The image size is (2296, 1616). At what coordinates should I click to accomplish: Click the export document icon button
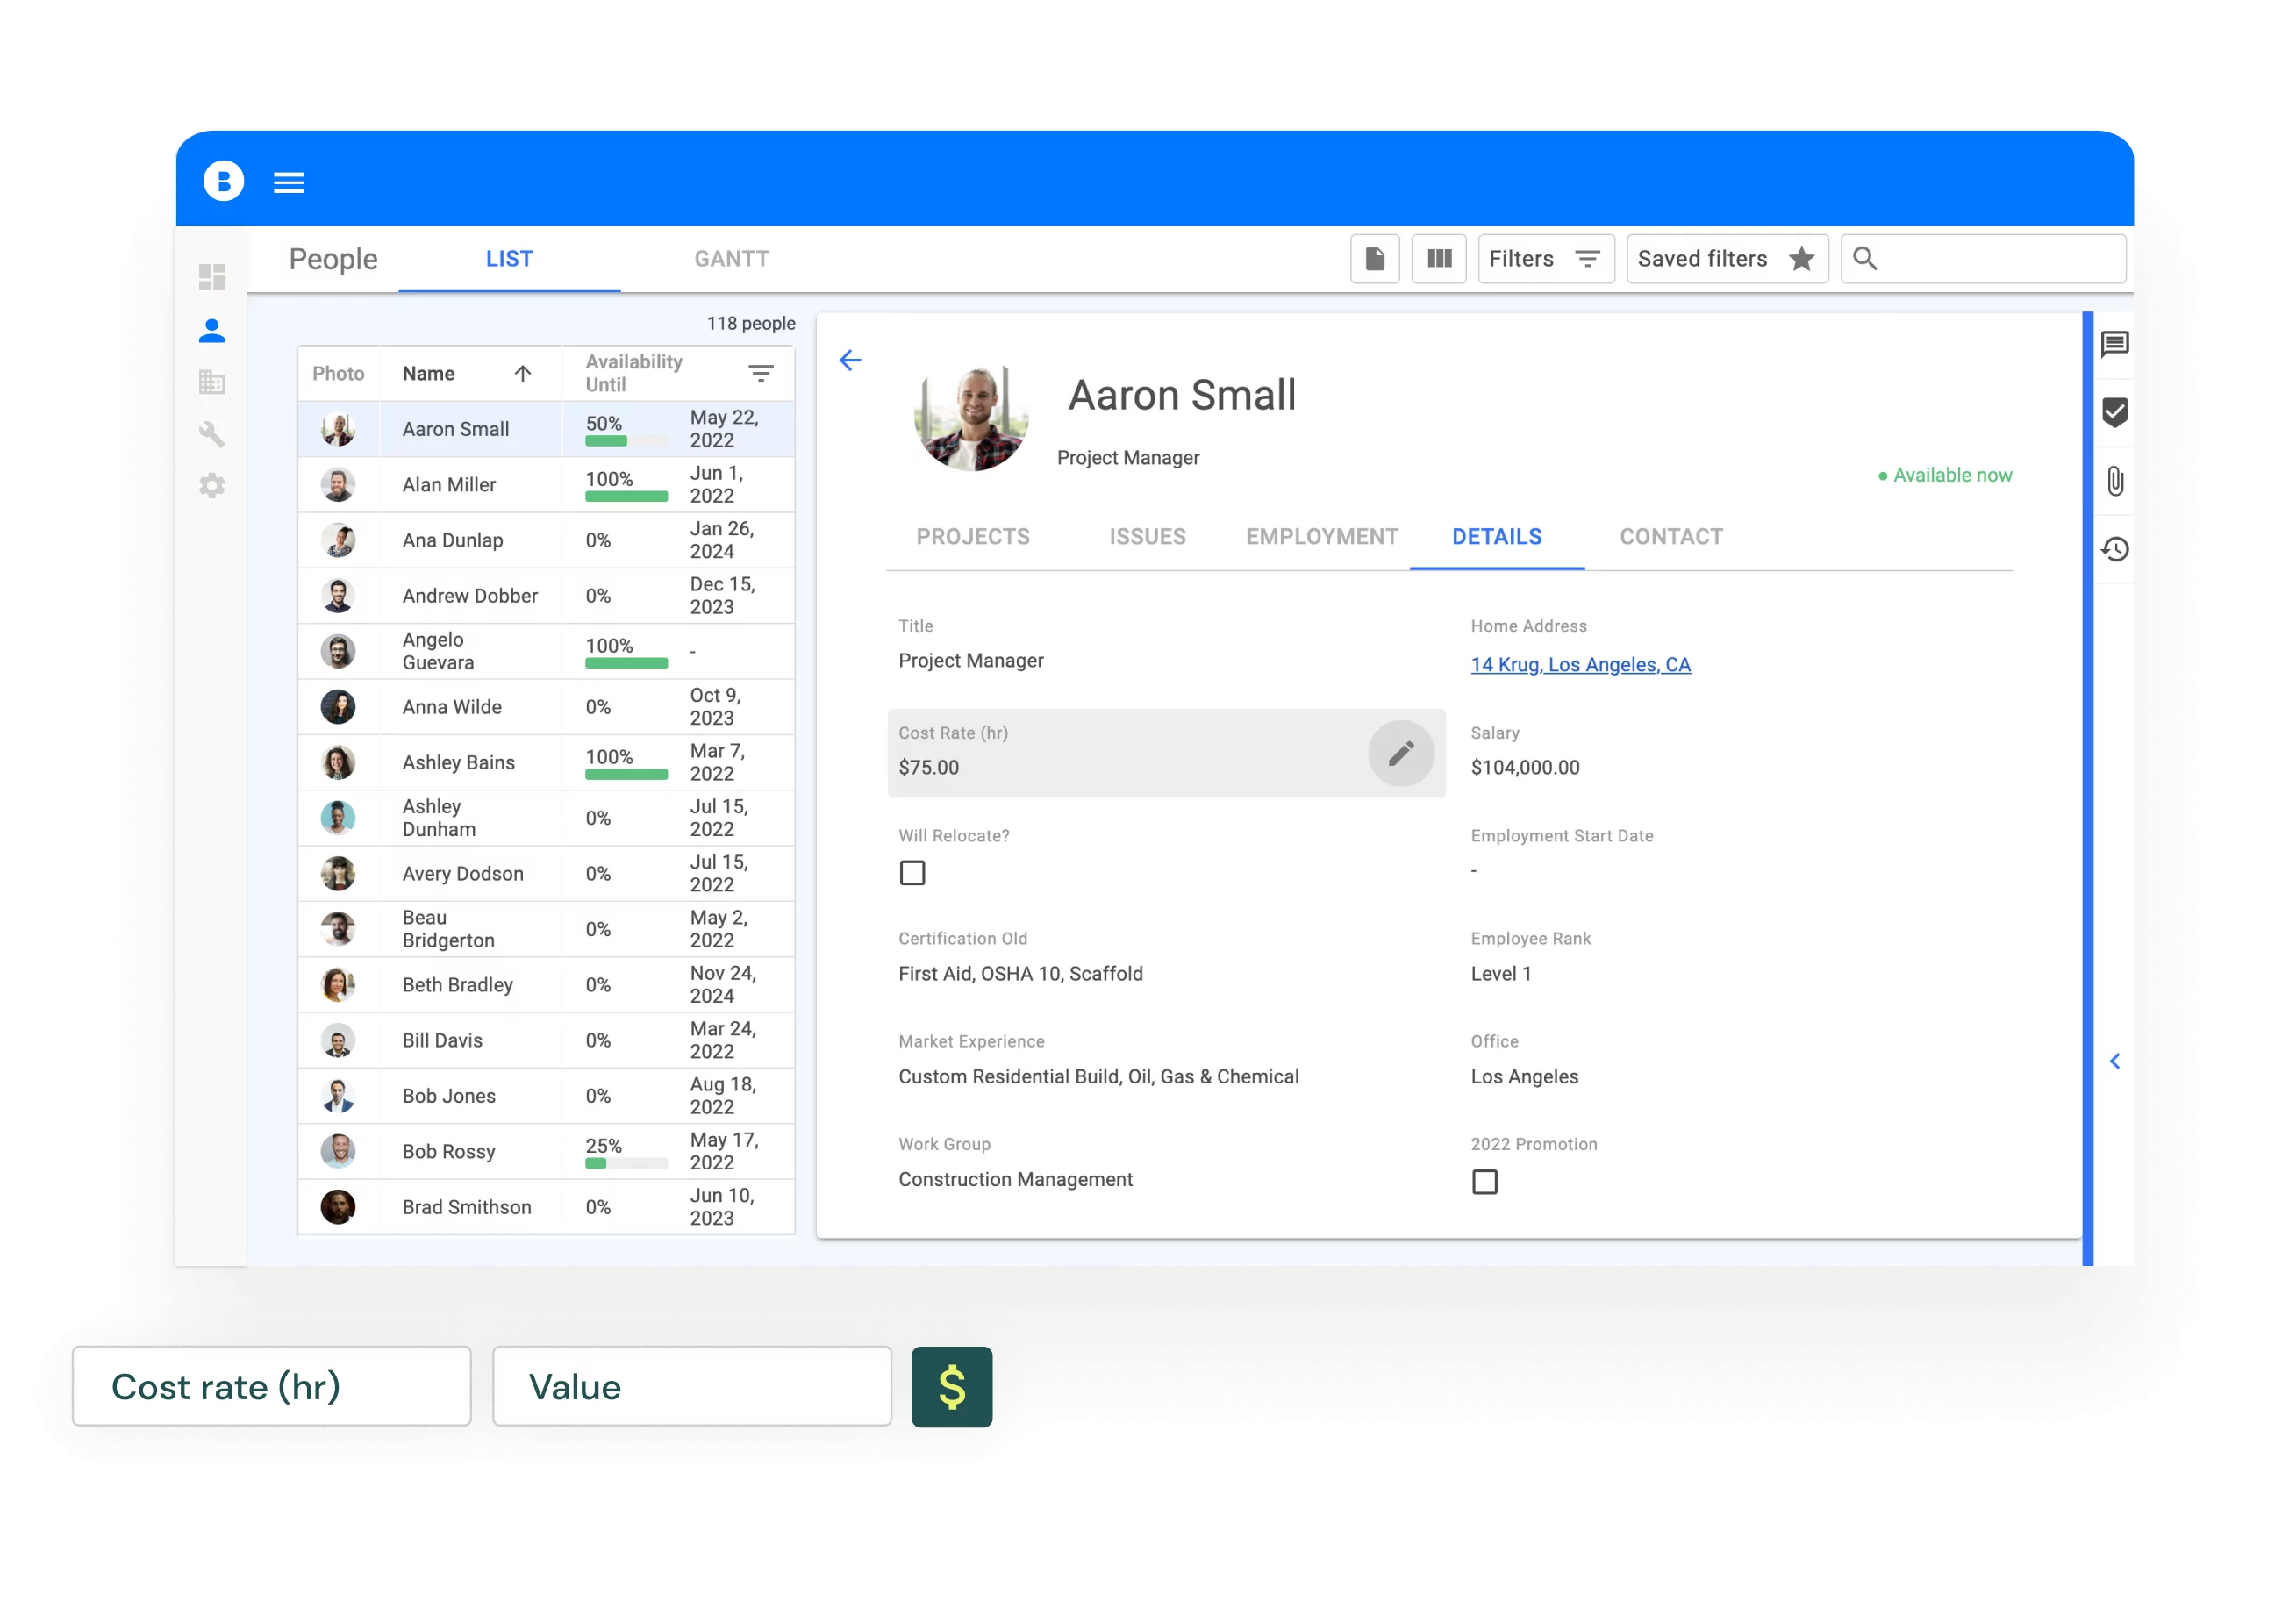(x=1375, y=259)
